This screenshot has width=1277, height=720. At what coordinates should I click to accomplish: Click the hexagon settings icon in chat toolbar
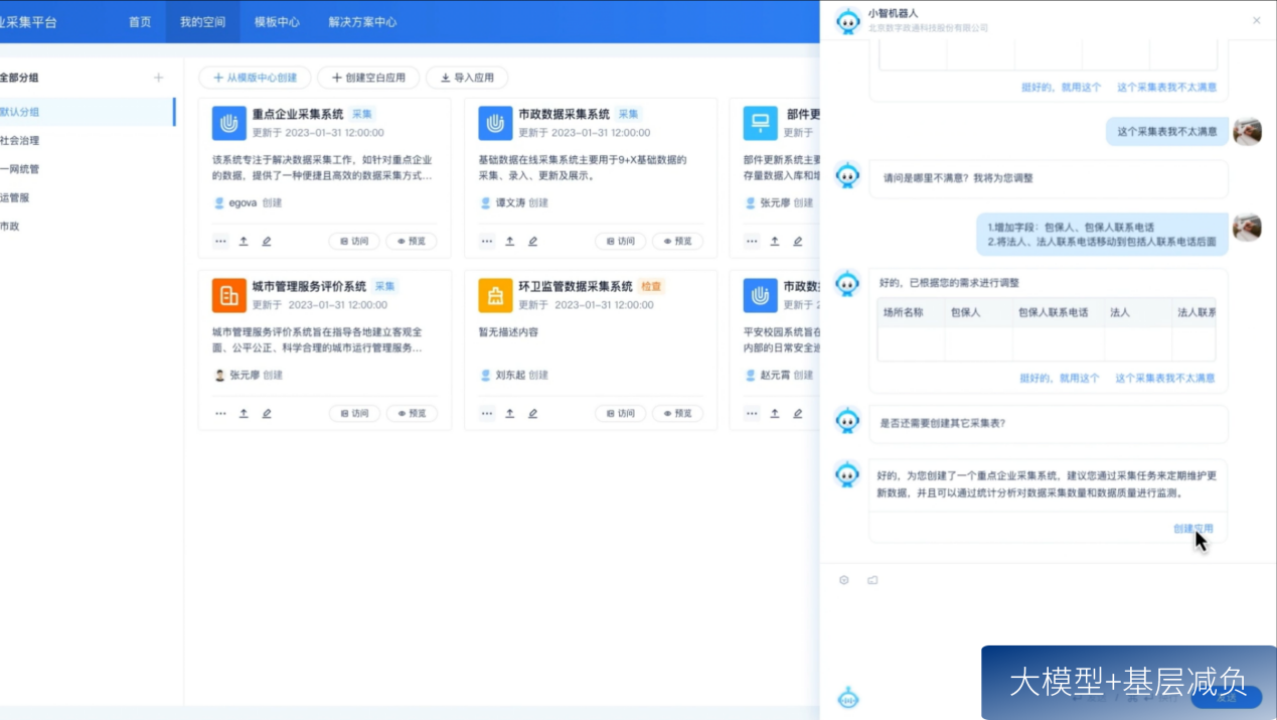point(844,580)
